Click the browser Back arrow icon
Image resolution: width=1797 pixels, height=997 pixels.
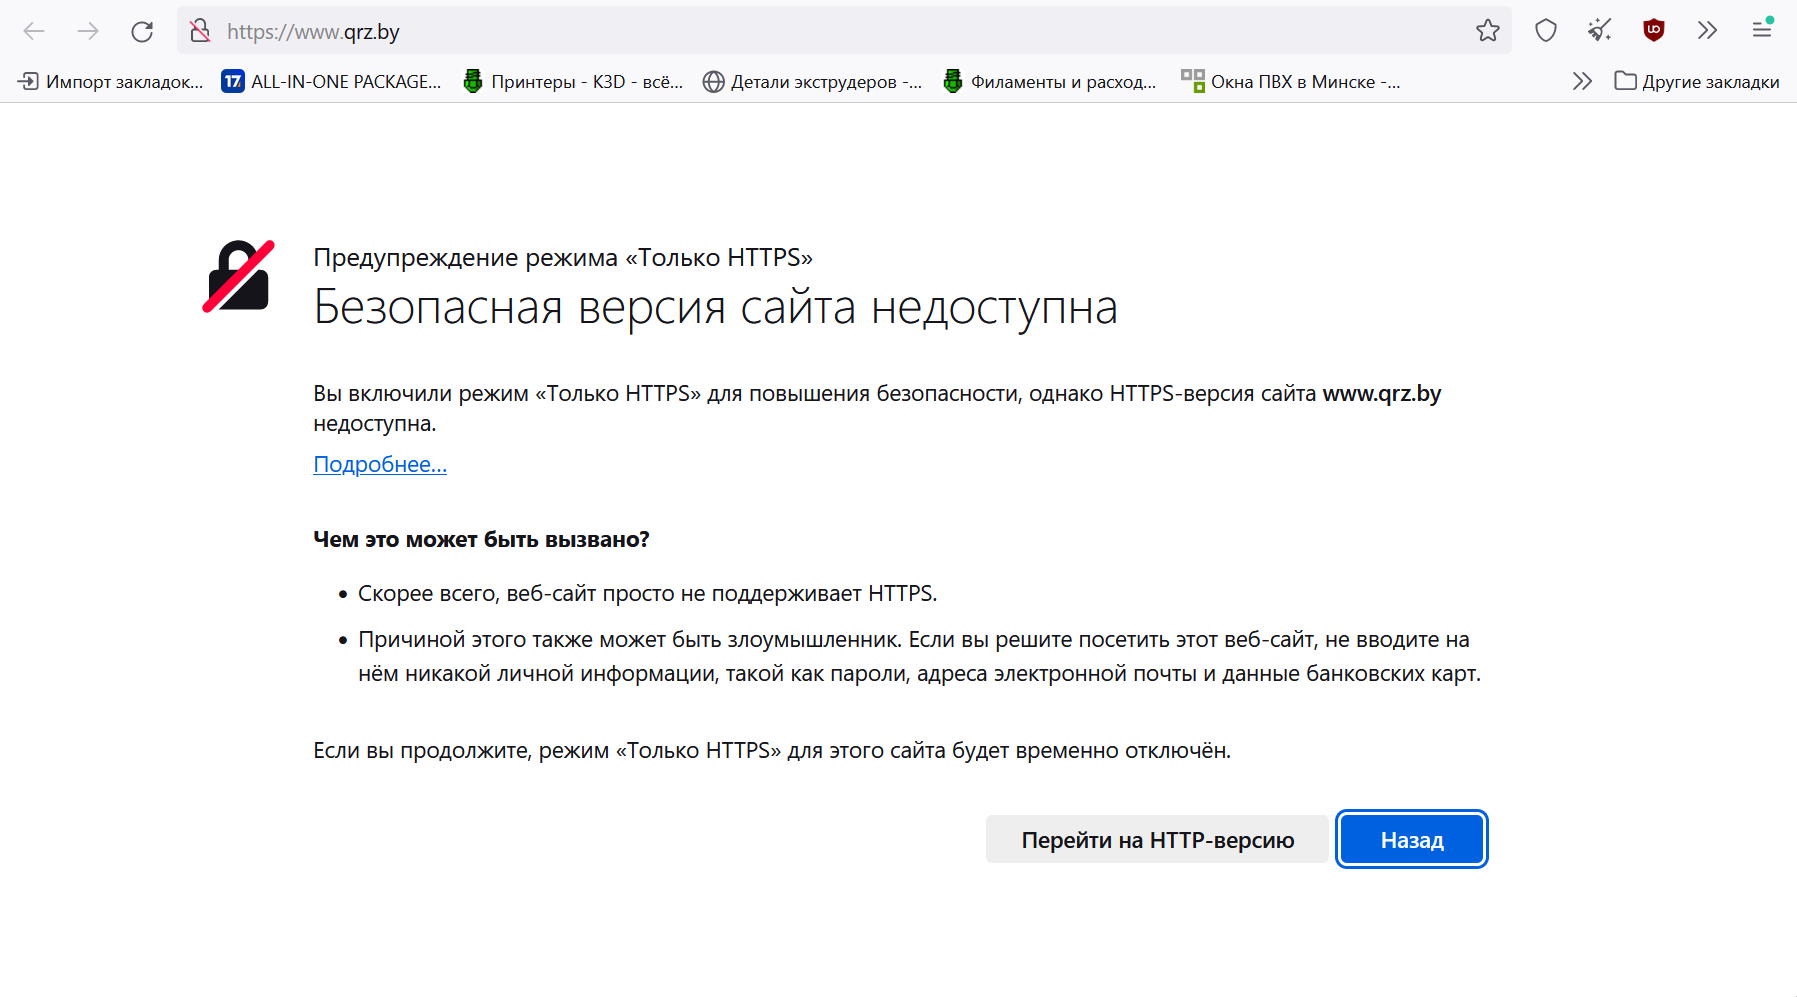pyautogui.click(x=34, y=31)
